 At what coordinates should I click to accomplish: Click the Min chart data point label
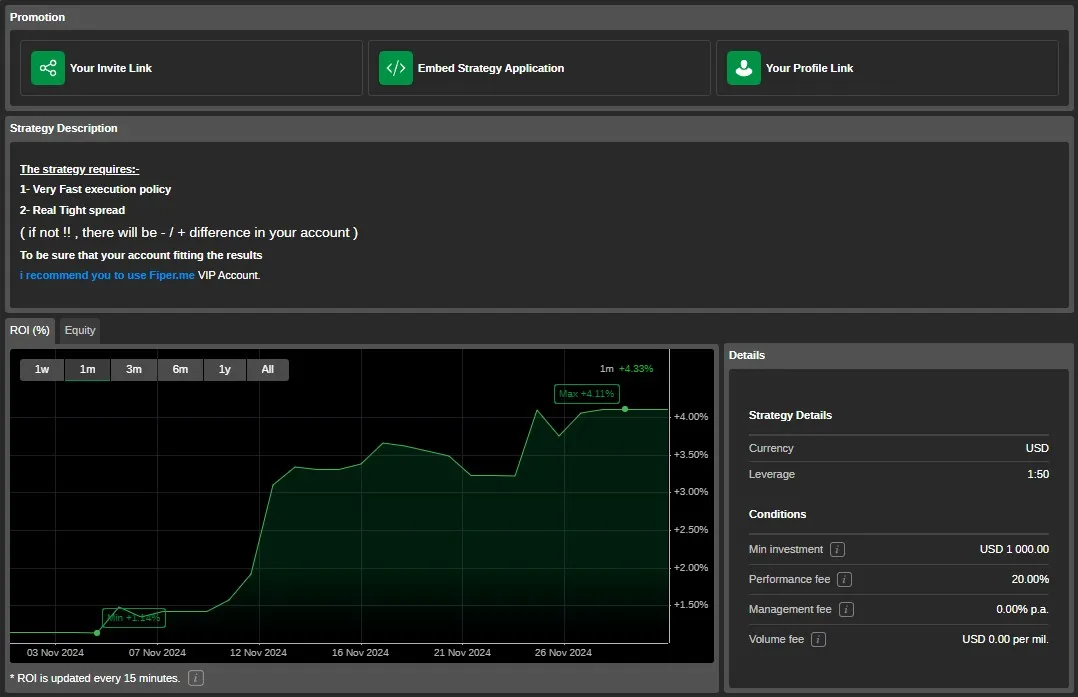tap(133, 618)
